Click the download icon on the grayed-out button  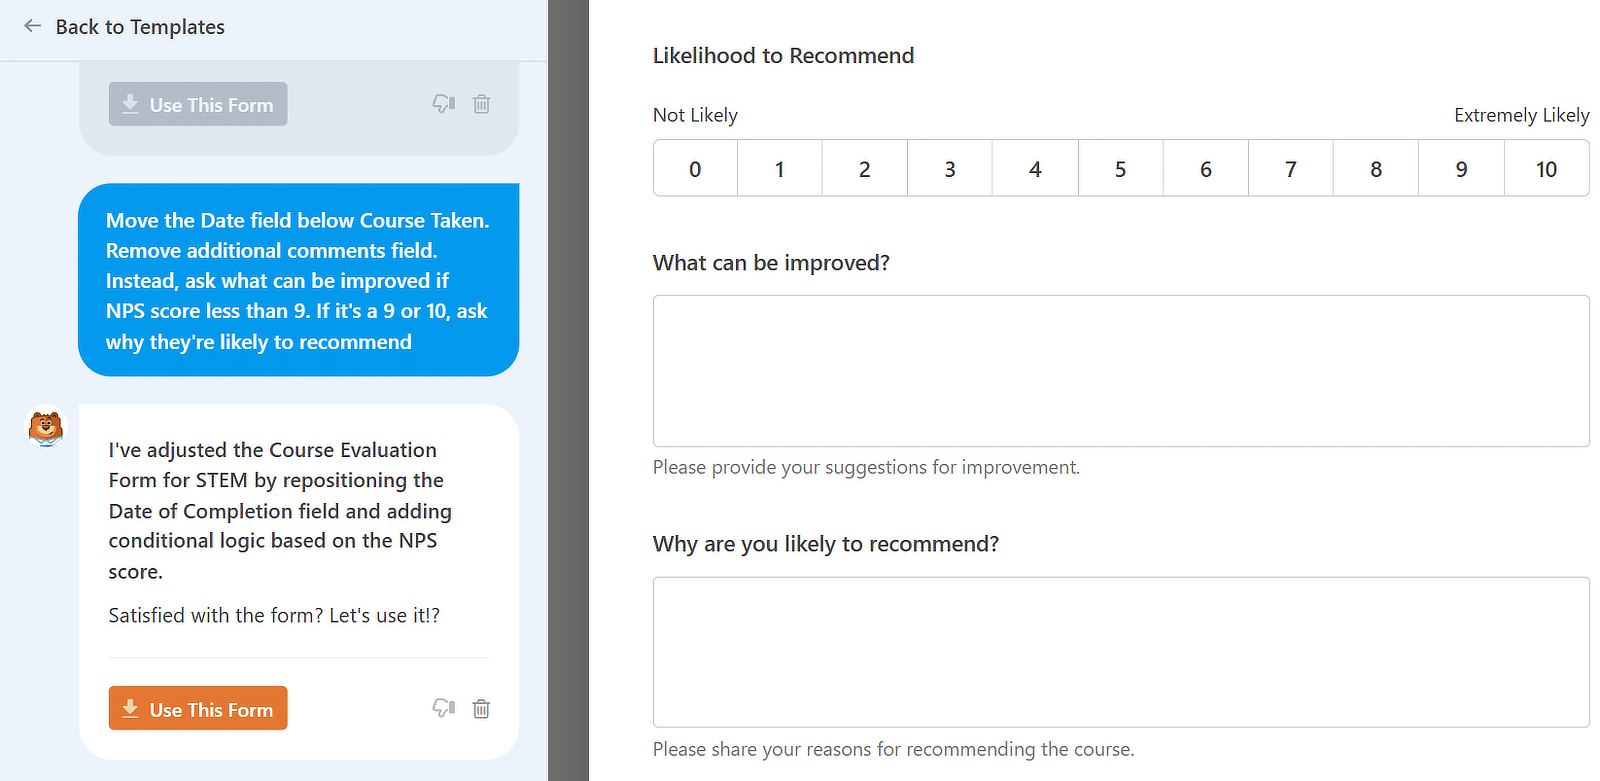129,103
